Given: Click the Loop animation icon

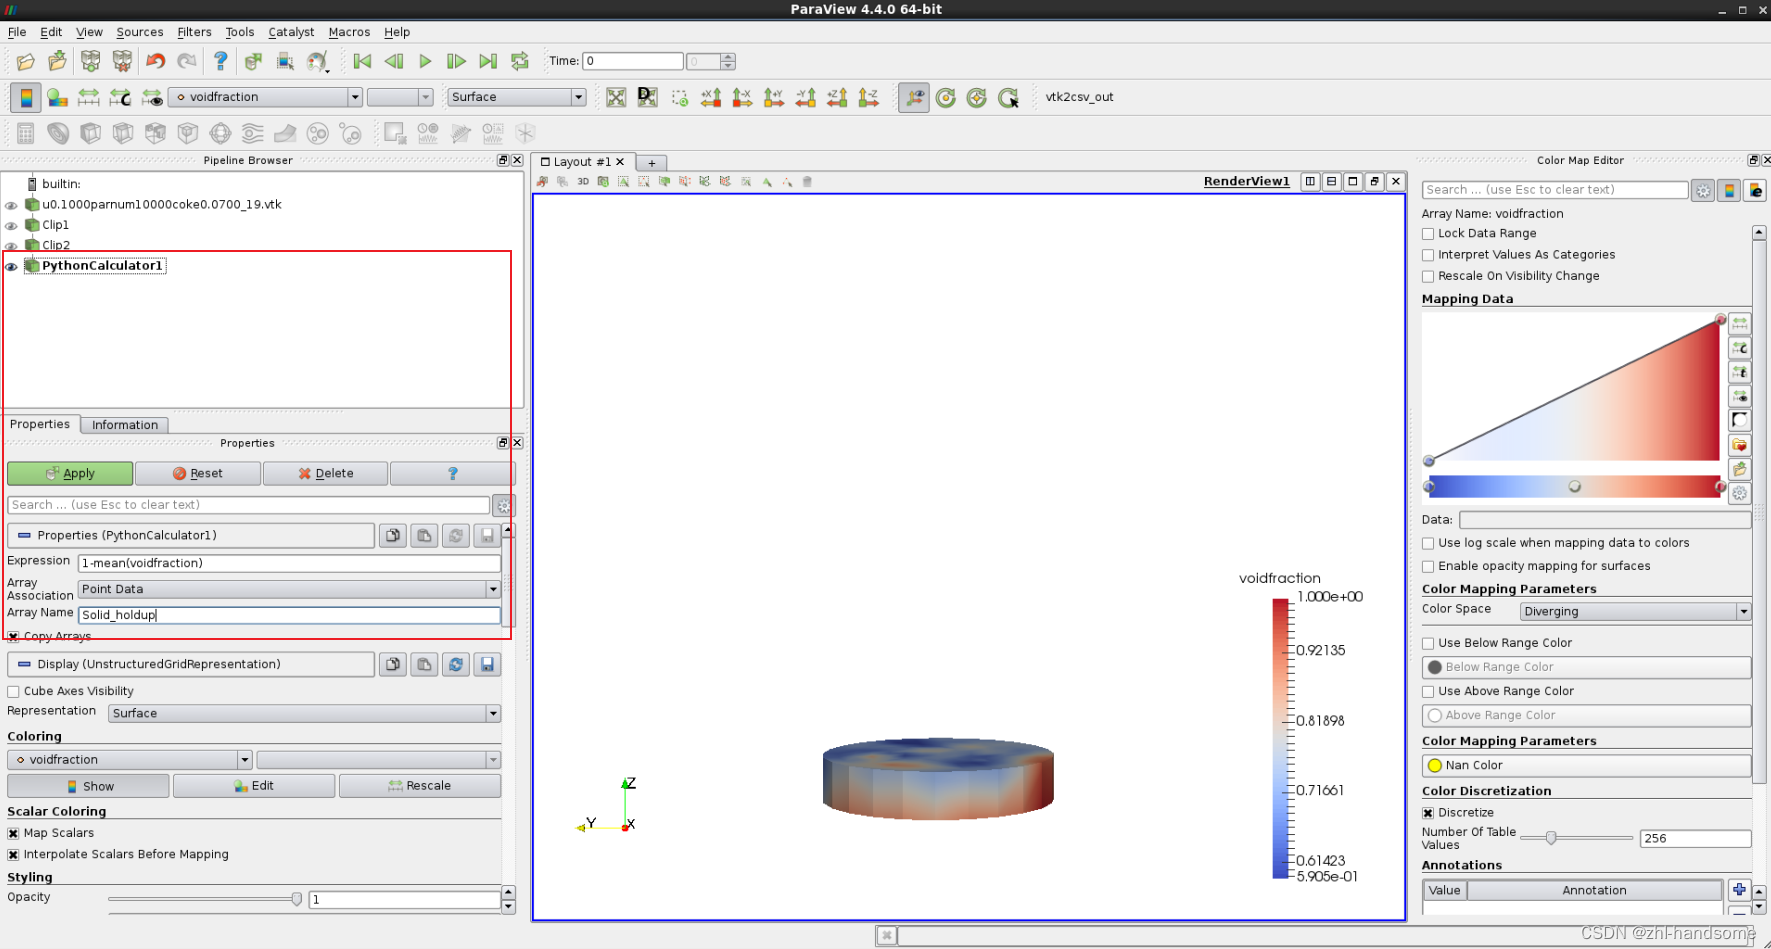Looking at the screenshot, I should [519, 61].
